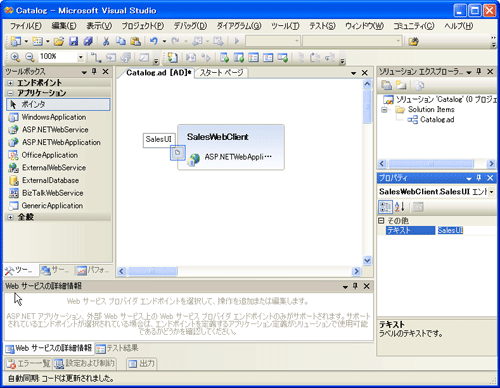Click the Open File folder icon
Screen dimensions: 500x388
point(59,41)
